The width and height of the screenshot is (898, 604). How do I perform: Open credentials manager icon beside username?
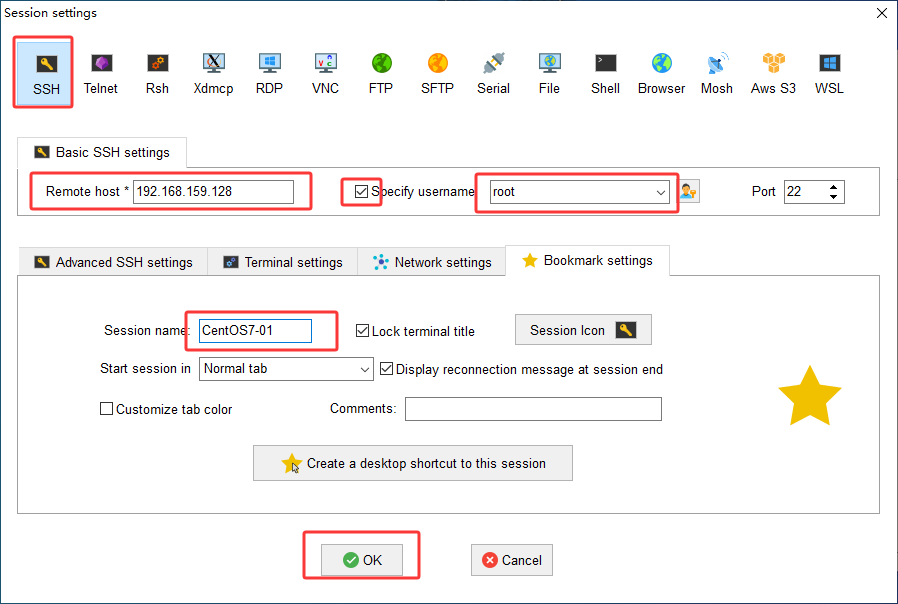coord(689,192)
